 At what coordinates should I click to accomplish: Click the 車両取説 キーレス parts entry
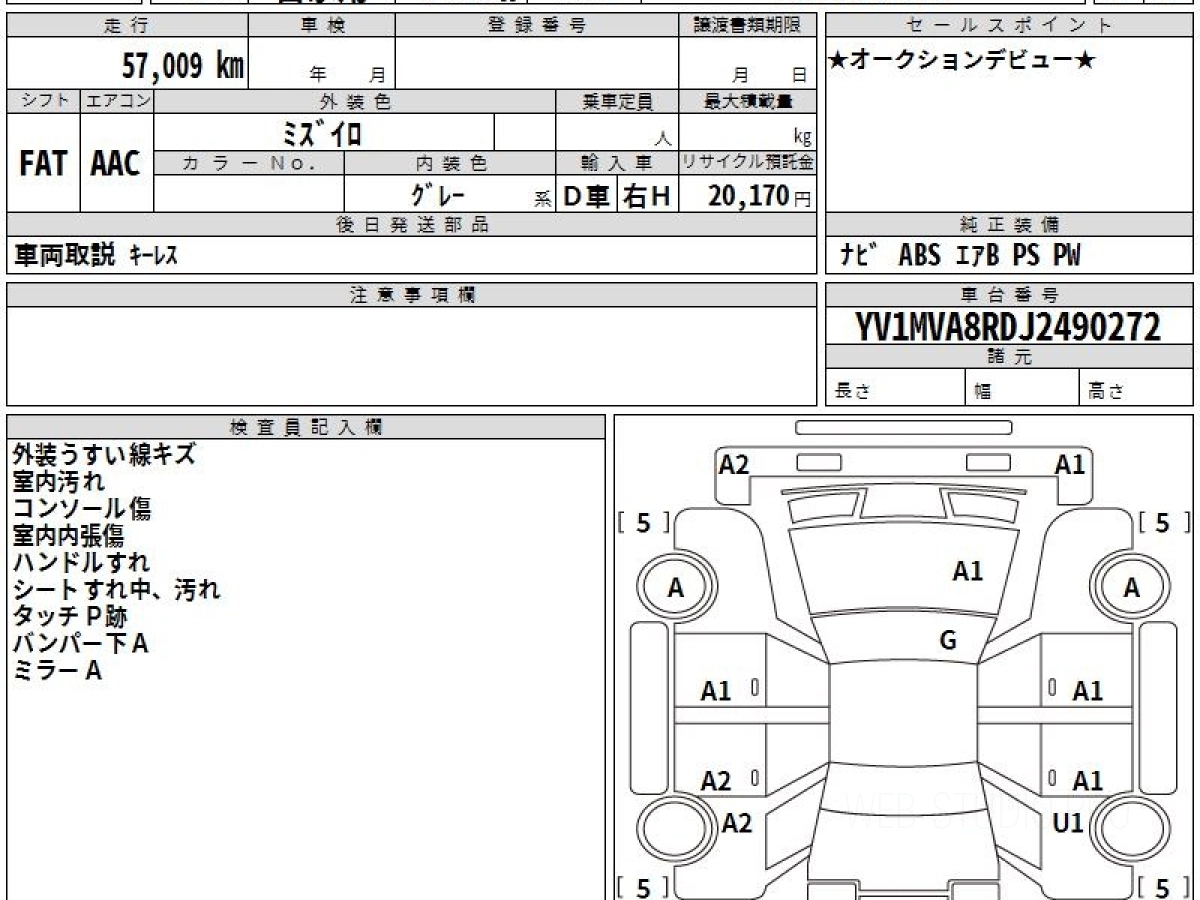click(x=95, y=256)
